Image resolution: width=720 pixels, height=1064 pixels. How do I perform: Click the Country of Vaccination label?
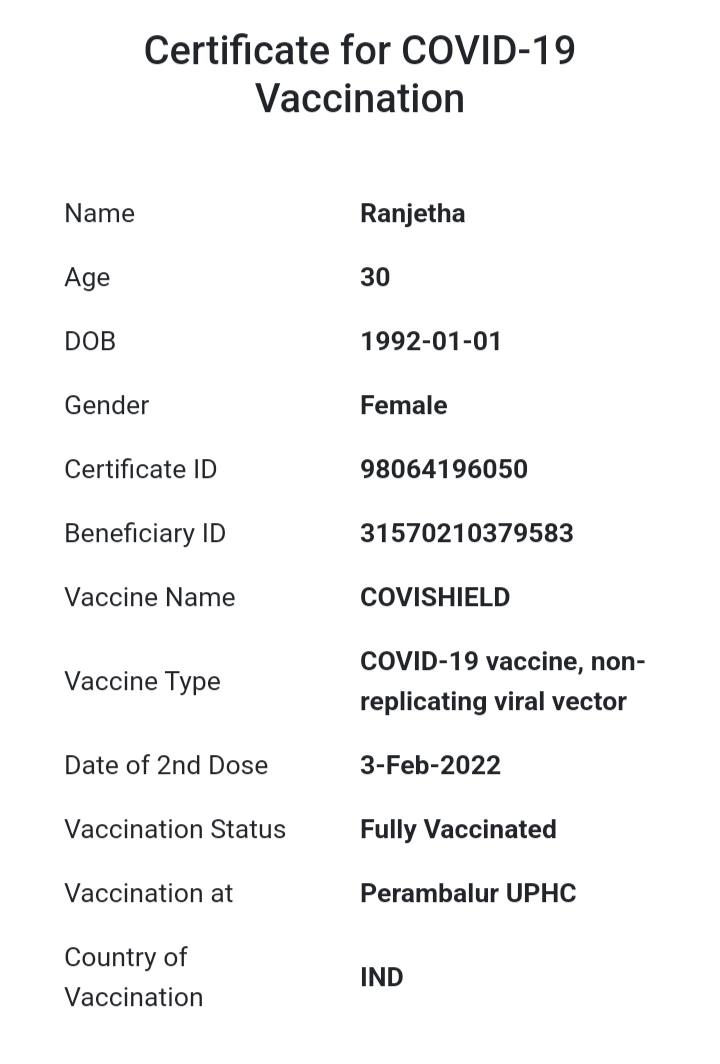pyautogui.click(x=133, y=977)
